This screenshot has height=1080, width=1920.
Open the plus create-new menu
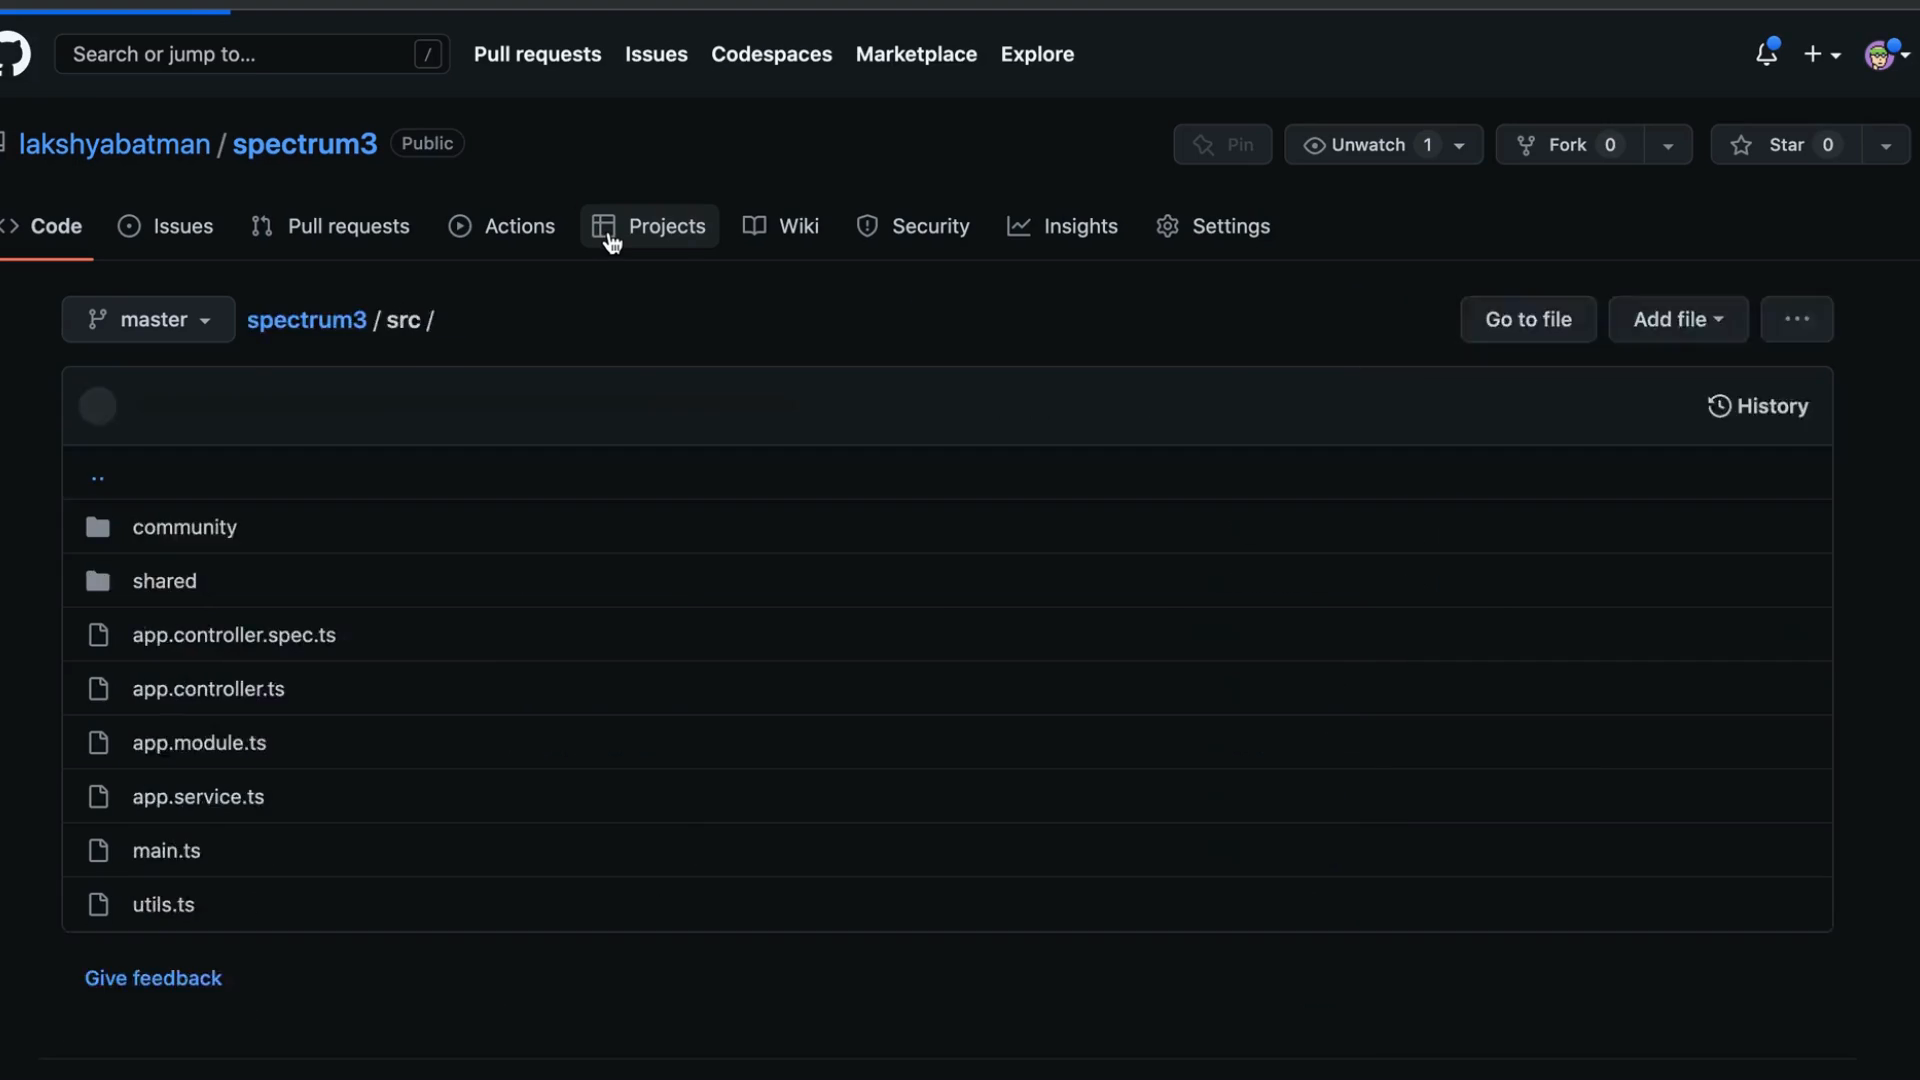tap(1821, 55)
